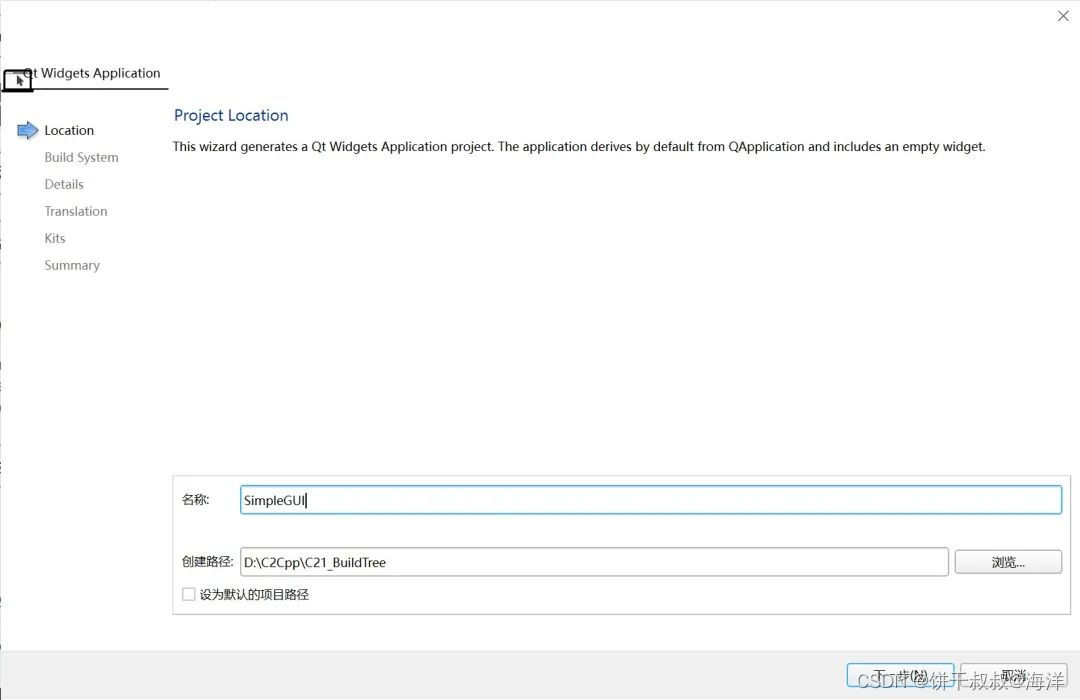The width and height of the screenshot is (1080, 700).
Task: Select the Translation wizard step
Action: 76,211
